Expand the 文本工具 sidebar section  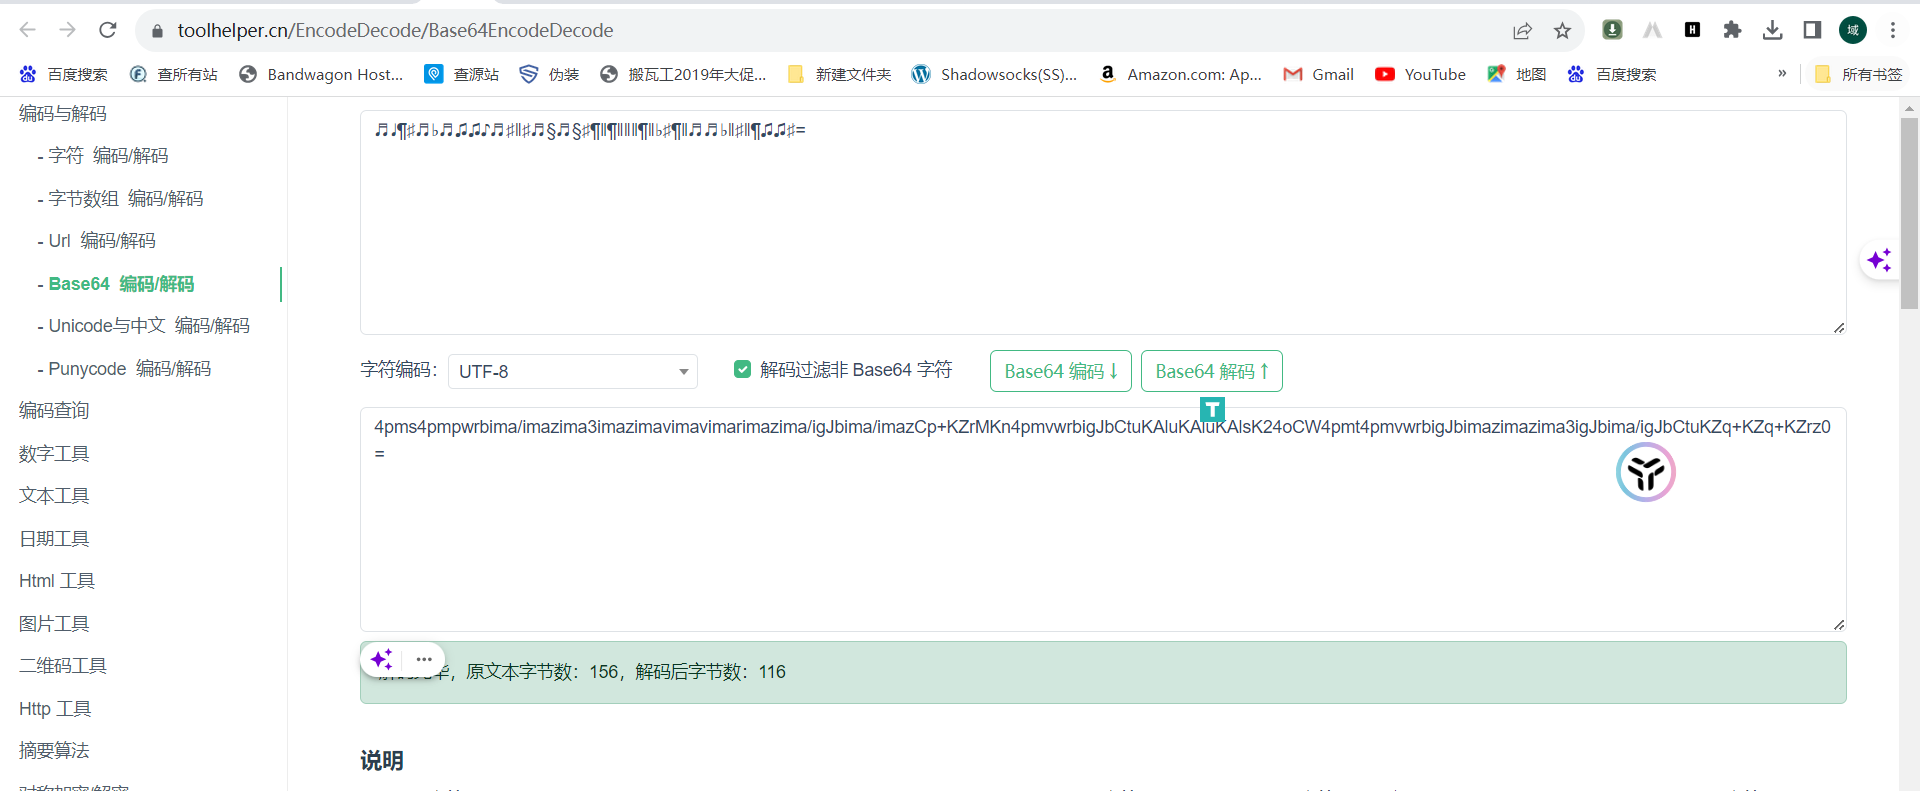(54, 495)
